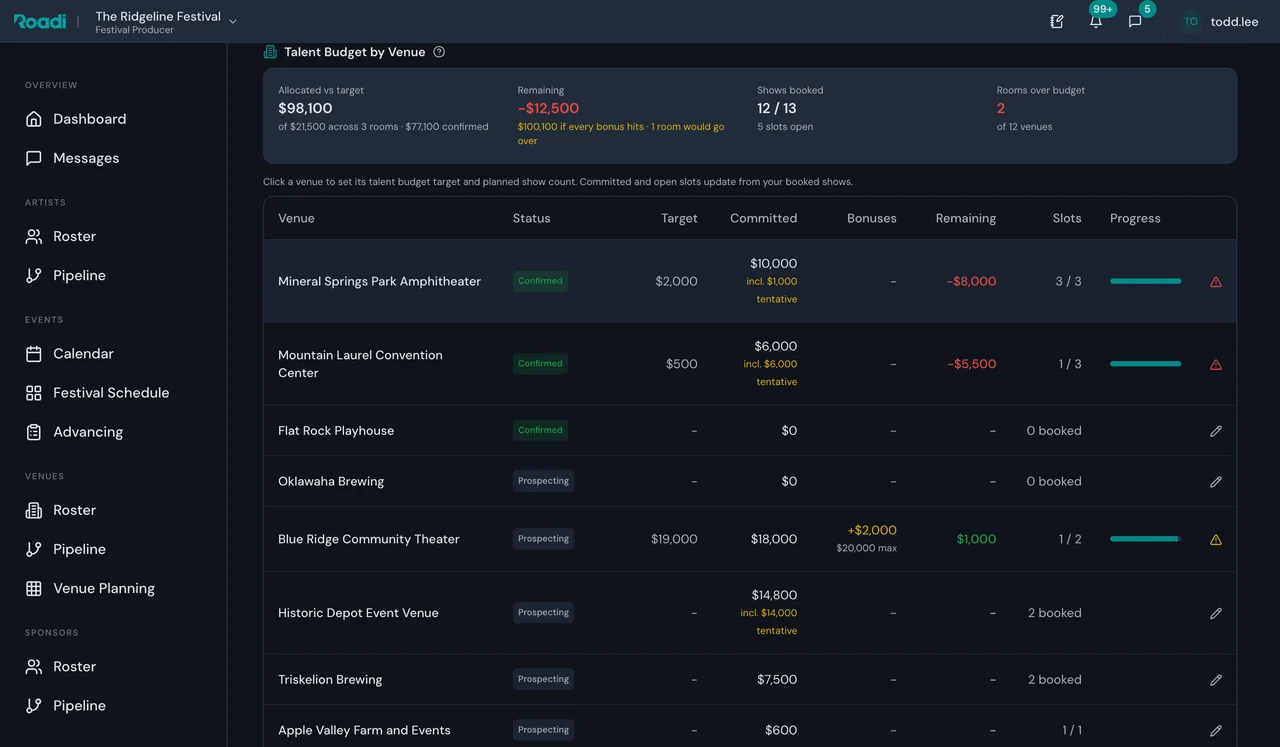Image resolution: width=1280 pixels, height=747 pixels.
Task: Click the warning icon for Mountain Laurel Convention Center
Action: coord(1216,365)
